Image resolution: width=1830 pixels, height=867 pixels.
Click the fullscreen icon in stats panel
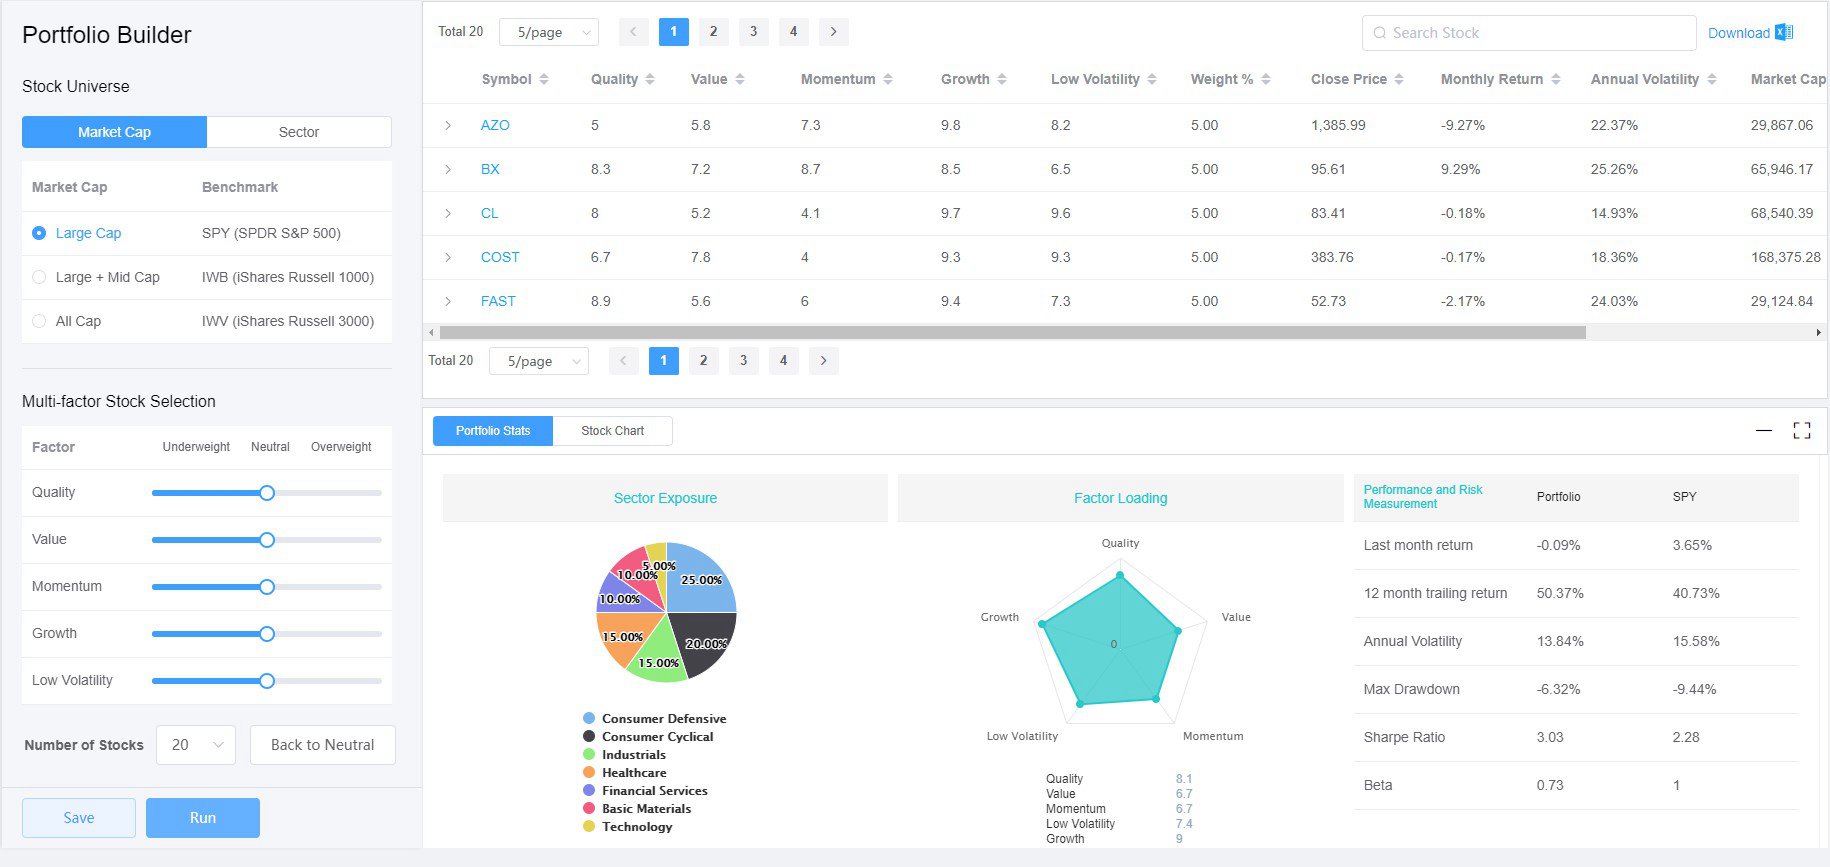click(1802, 431)
